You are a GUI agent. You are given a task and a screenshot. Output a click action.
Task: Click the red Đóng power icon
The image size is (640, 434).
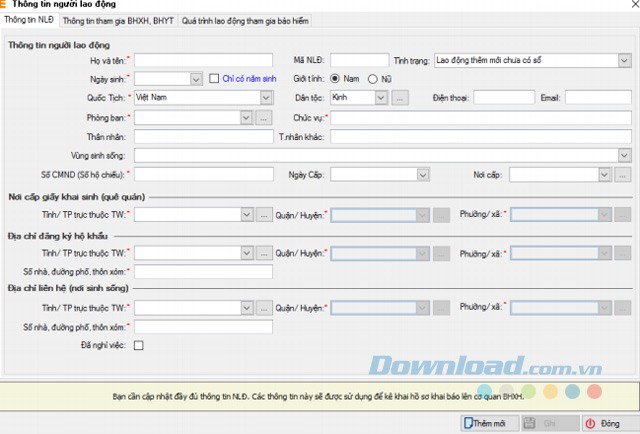click(x=591, y=423)
